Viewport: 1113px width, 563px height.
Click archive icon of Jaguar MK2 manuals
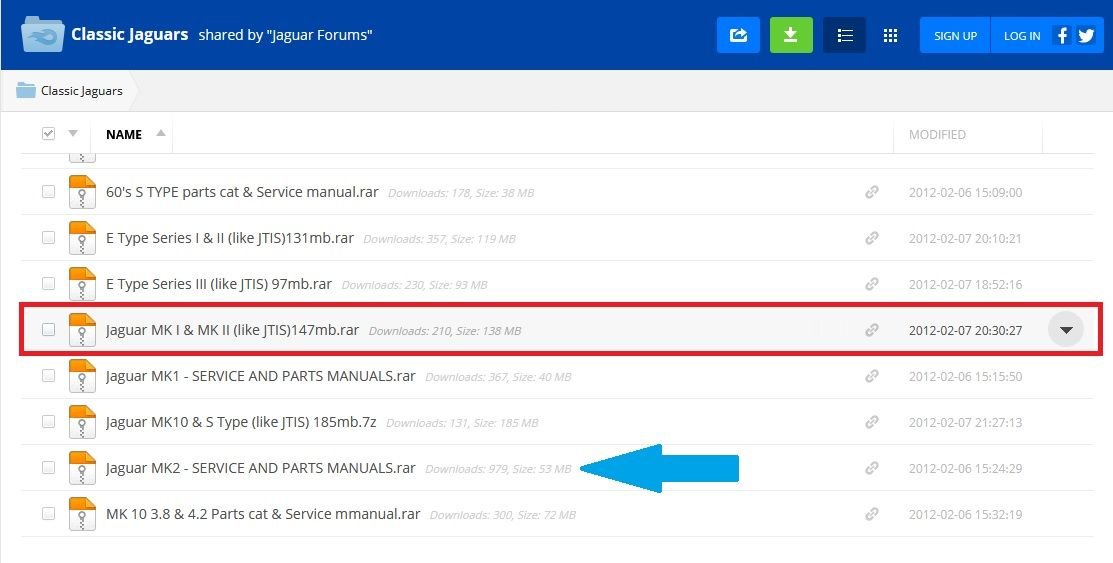(82, 468)
